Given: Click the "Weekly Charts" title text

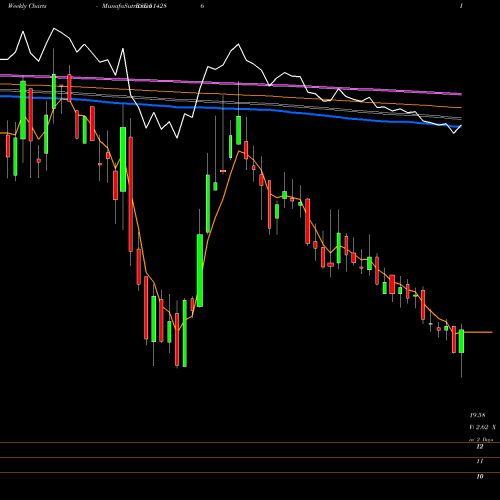Looking at the screenshot, I should [27, 6].
